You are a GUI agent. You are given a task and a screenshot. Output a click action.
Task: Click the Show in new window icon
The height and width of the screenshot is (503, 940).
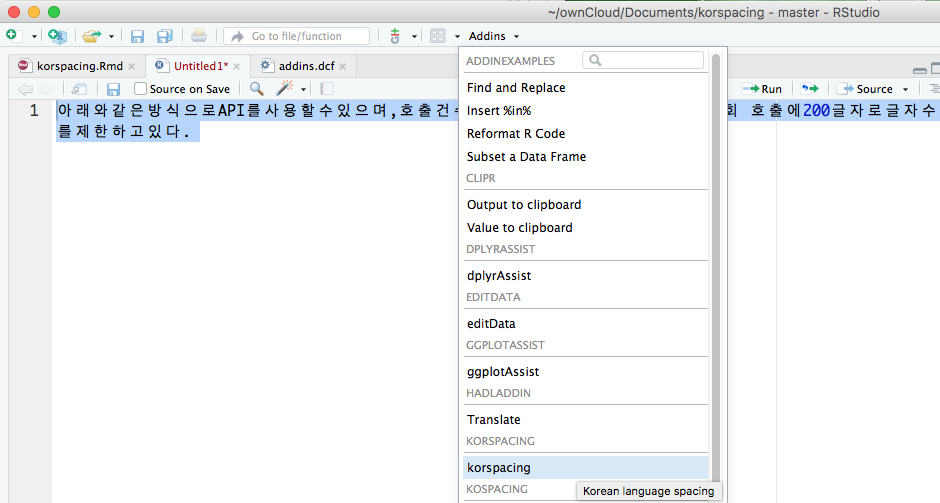pos(79,89)
